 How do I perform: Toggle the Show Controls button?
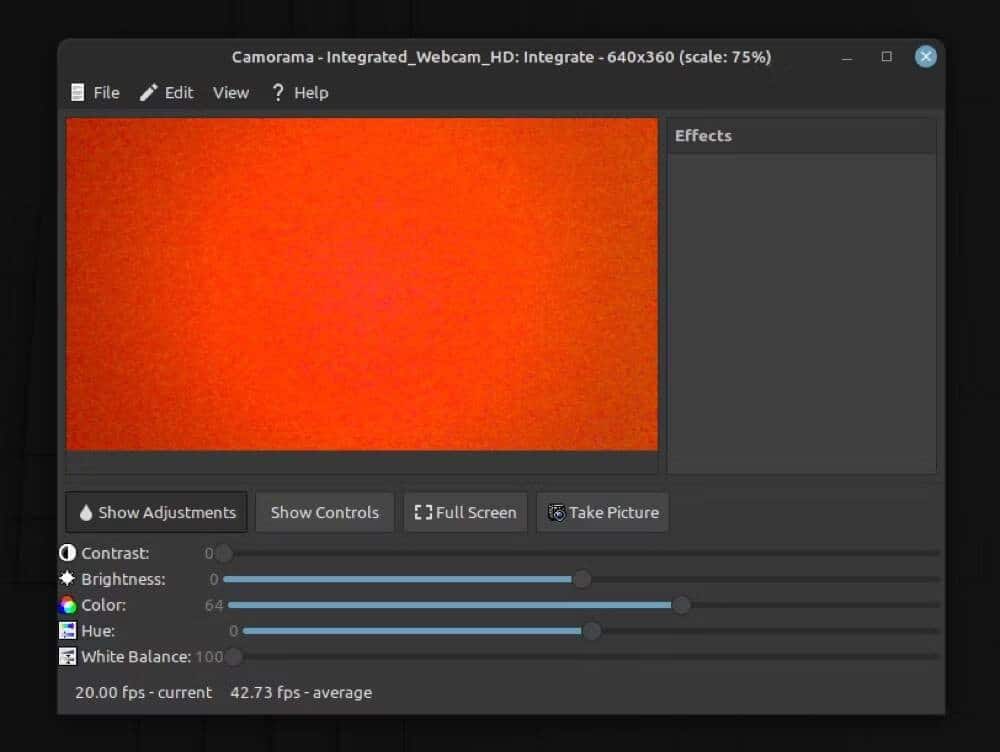pyautogui.click(x=325, y=512)
